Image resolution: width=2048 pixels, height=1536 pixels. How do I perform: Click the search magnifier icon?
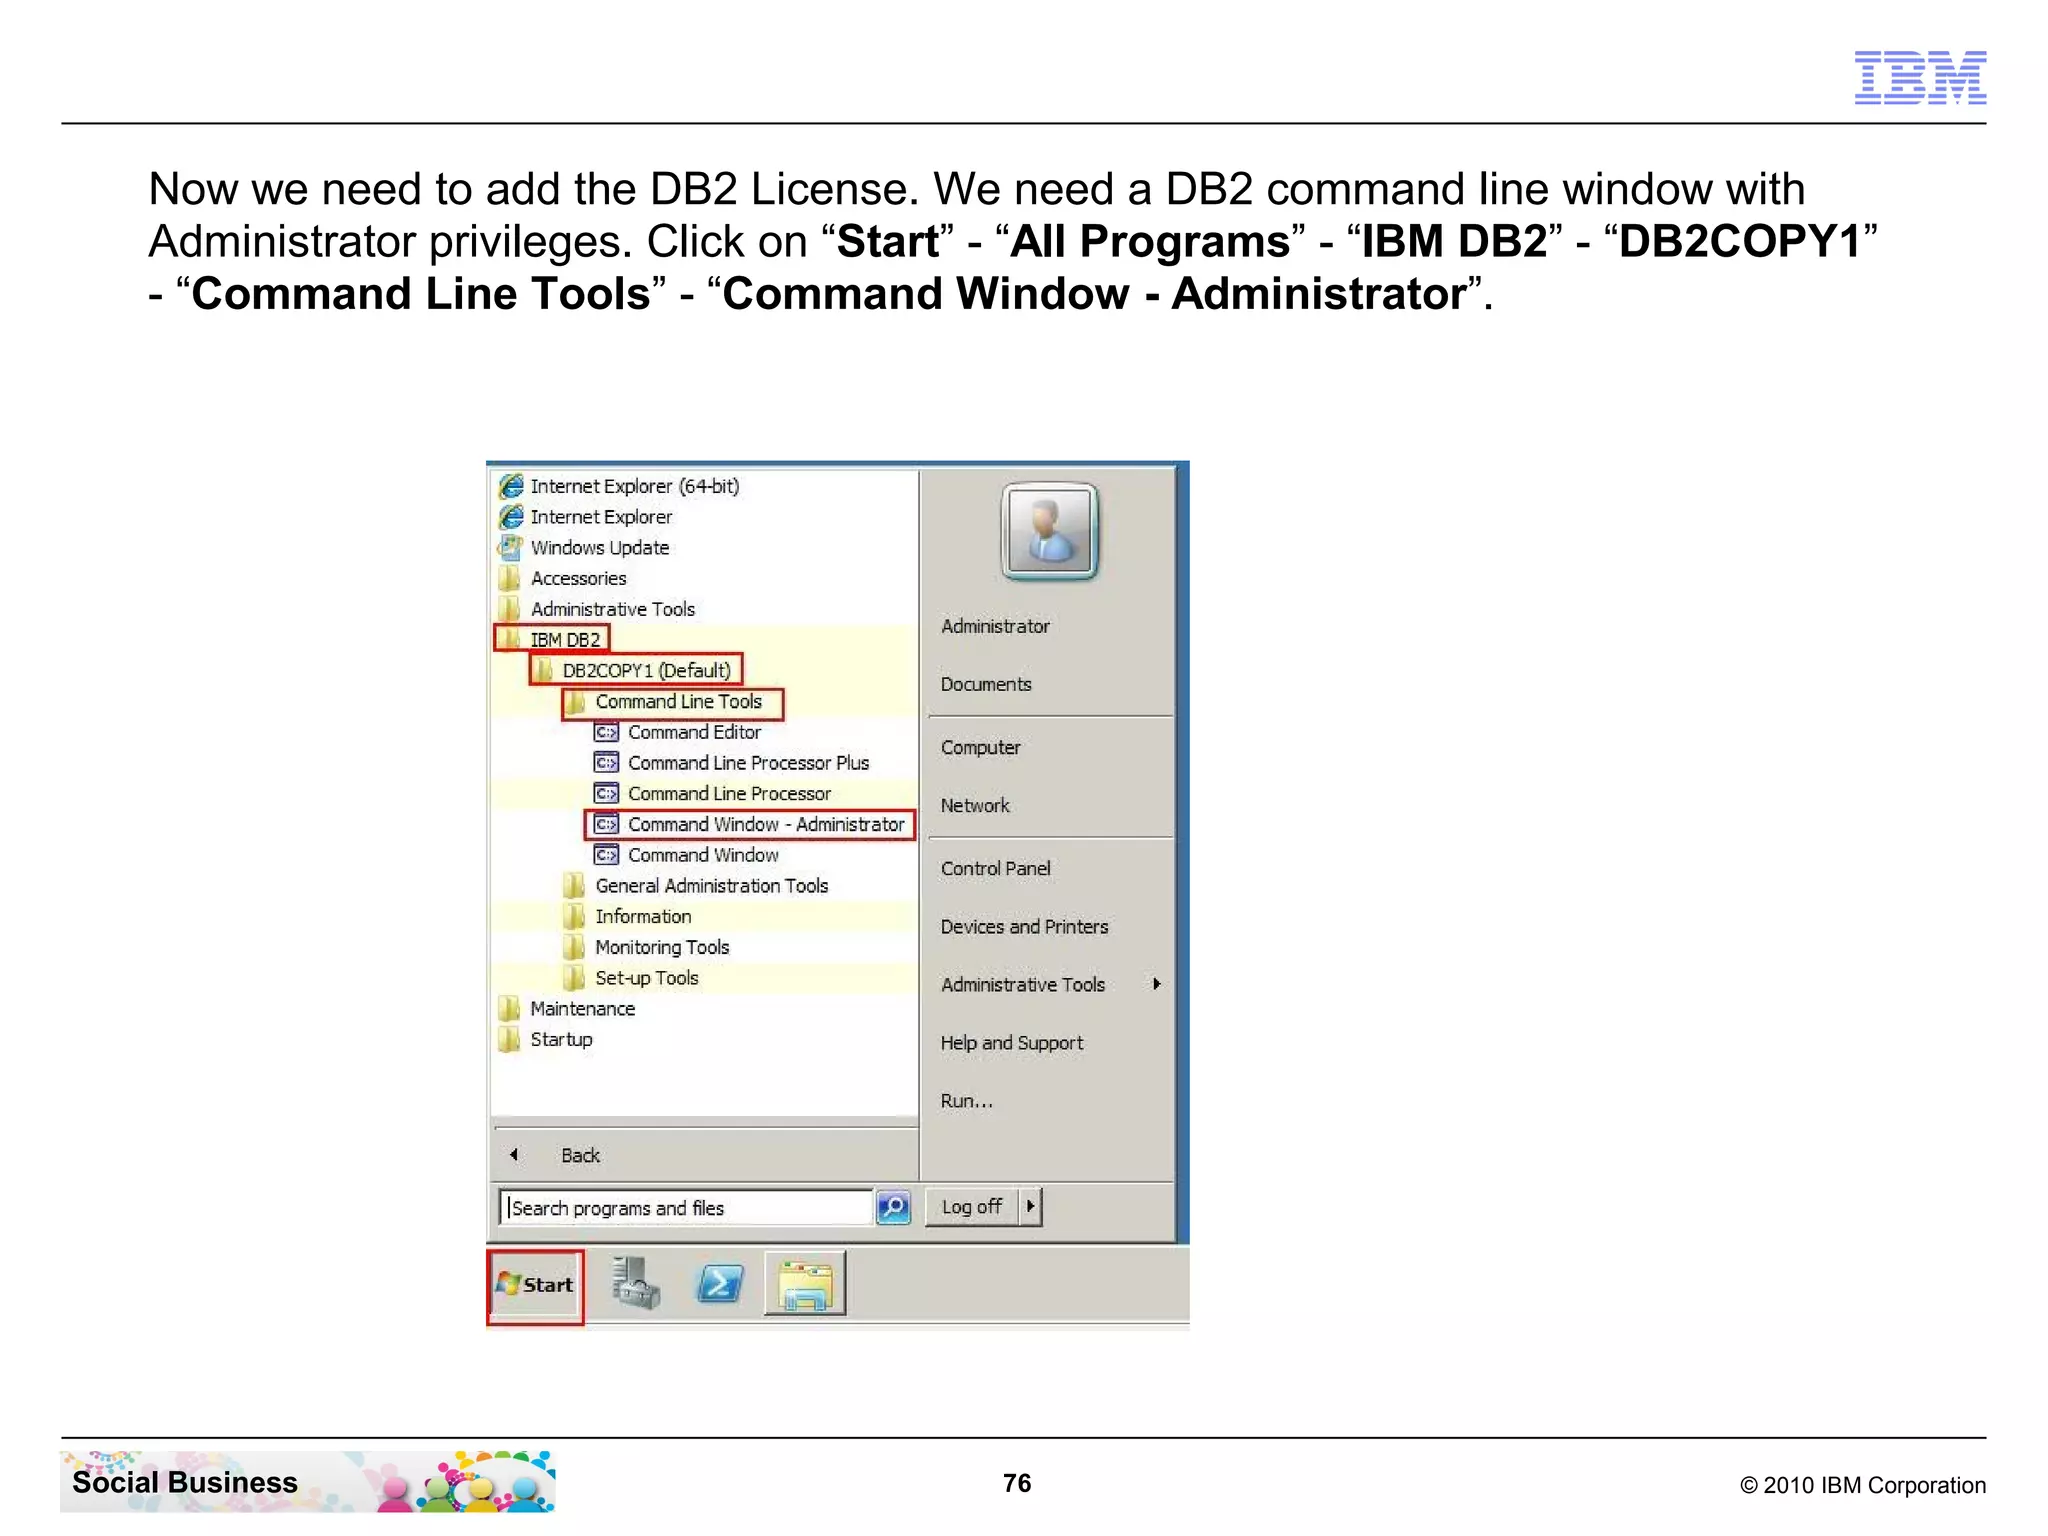pyautogui.click(x=893, y=1207)
